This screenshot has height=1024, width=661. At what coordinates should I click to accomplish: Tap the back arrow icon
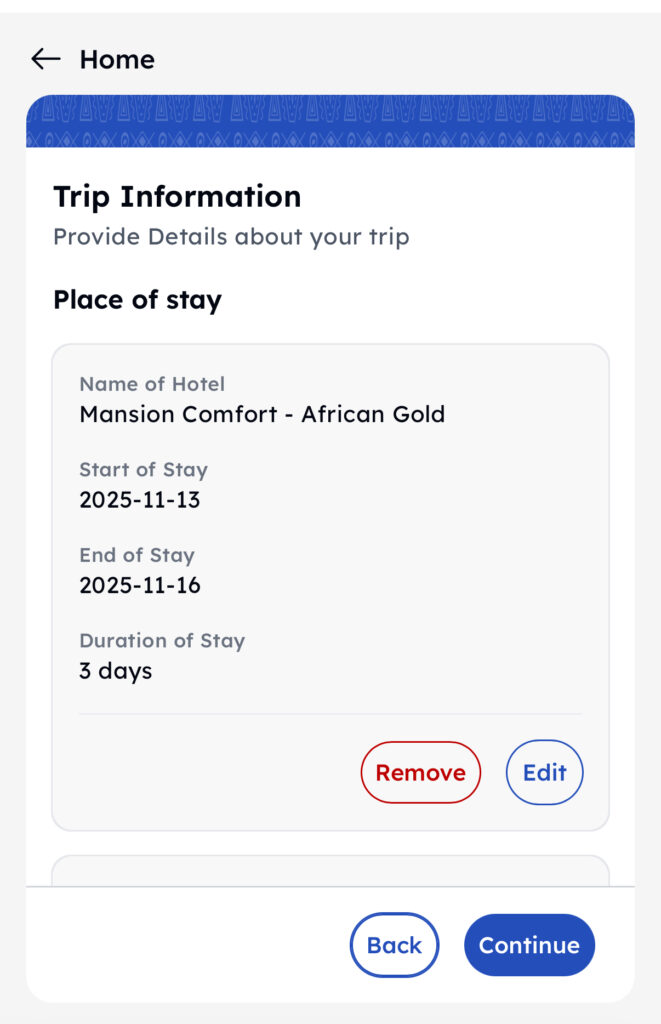[x=45, y=59]
